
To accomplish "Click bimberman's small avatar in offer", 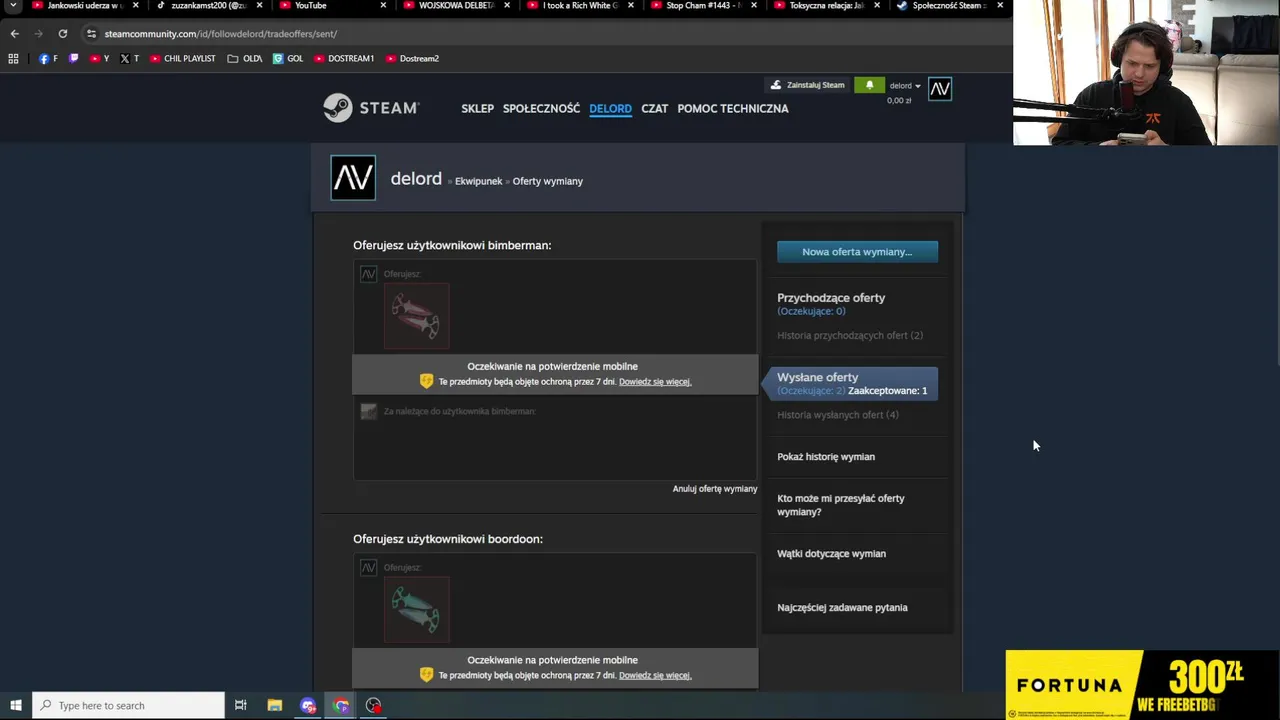I will pyautogui.click(x=368, y=411).
